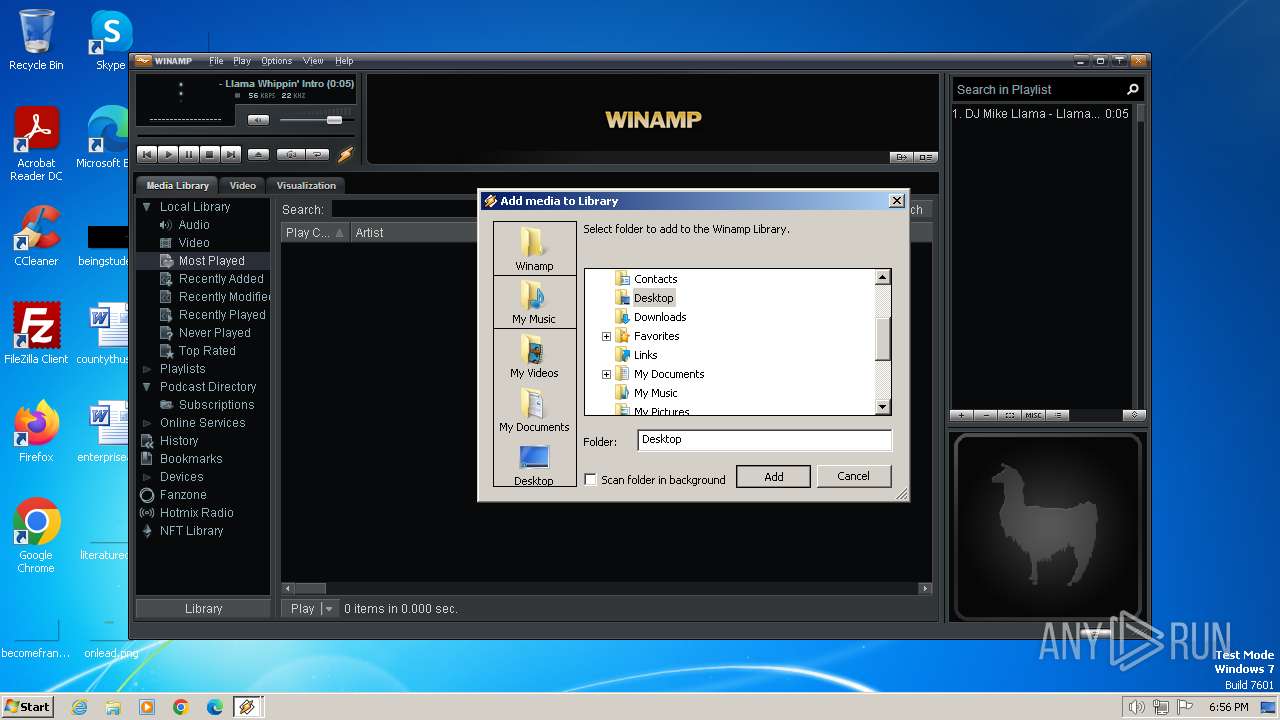The height and width of the screenshot is (720, 1280).
Task: Select Never Played view
Action: (214, 333)
